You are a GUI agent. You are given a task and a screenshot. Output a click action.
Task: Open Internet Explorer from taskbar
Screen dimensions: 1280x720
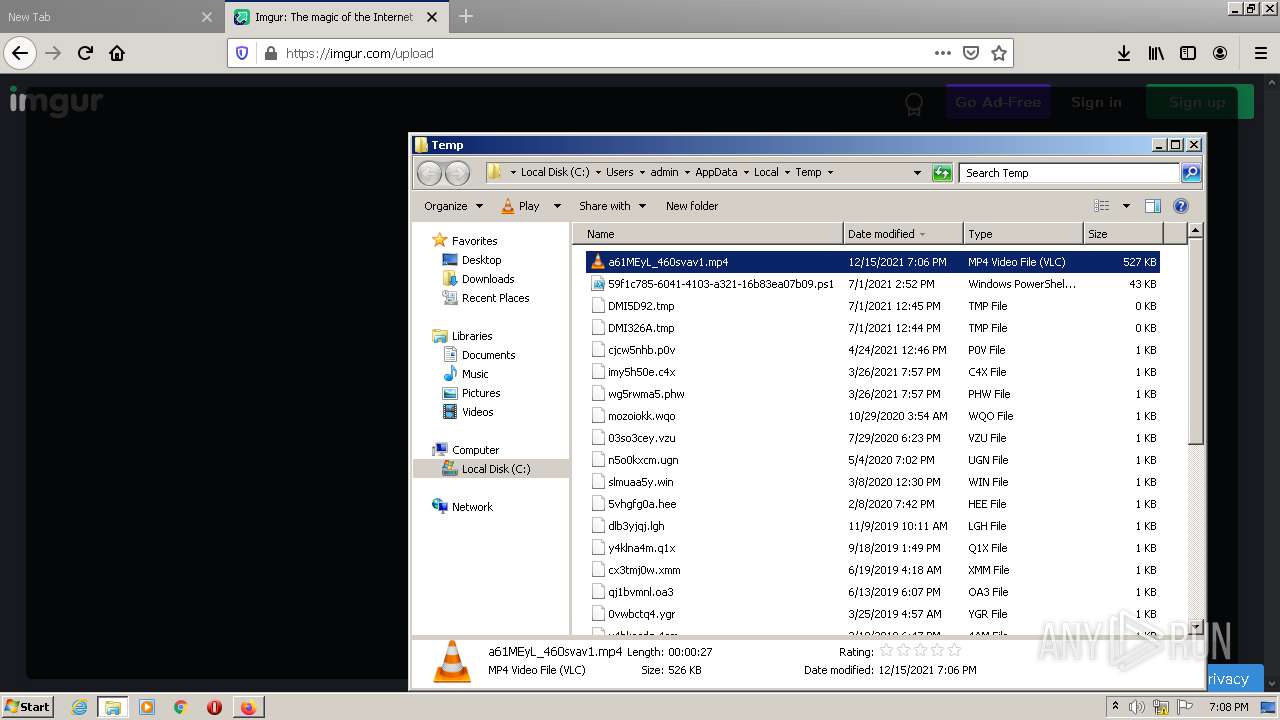(79, 707)
